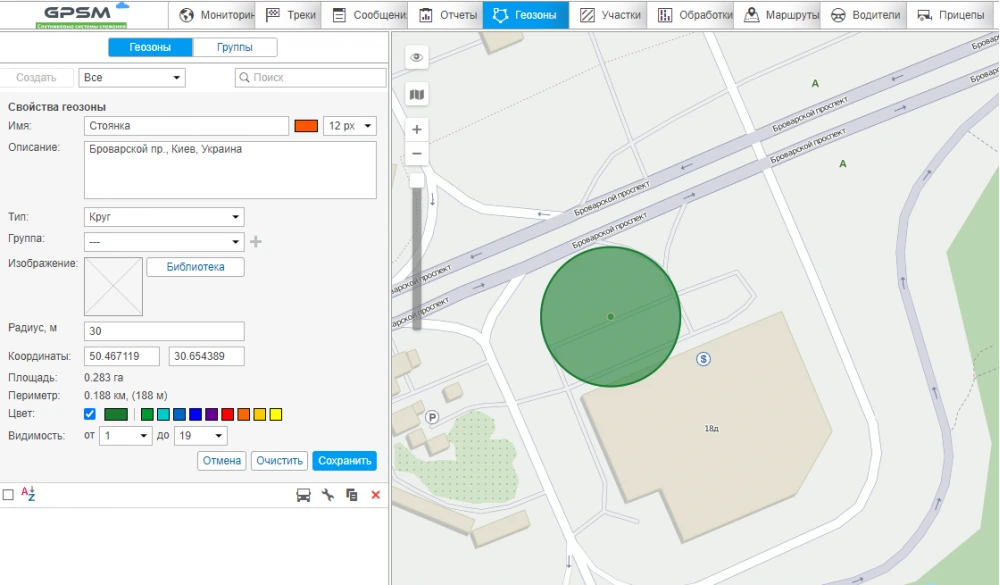Tick the select-all checkbox in list header
1000x585 pixels.
click(x=8, y=495)
